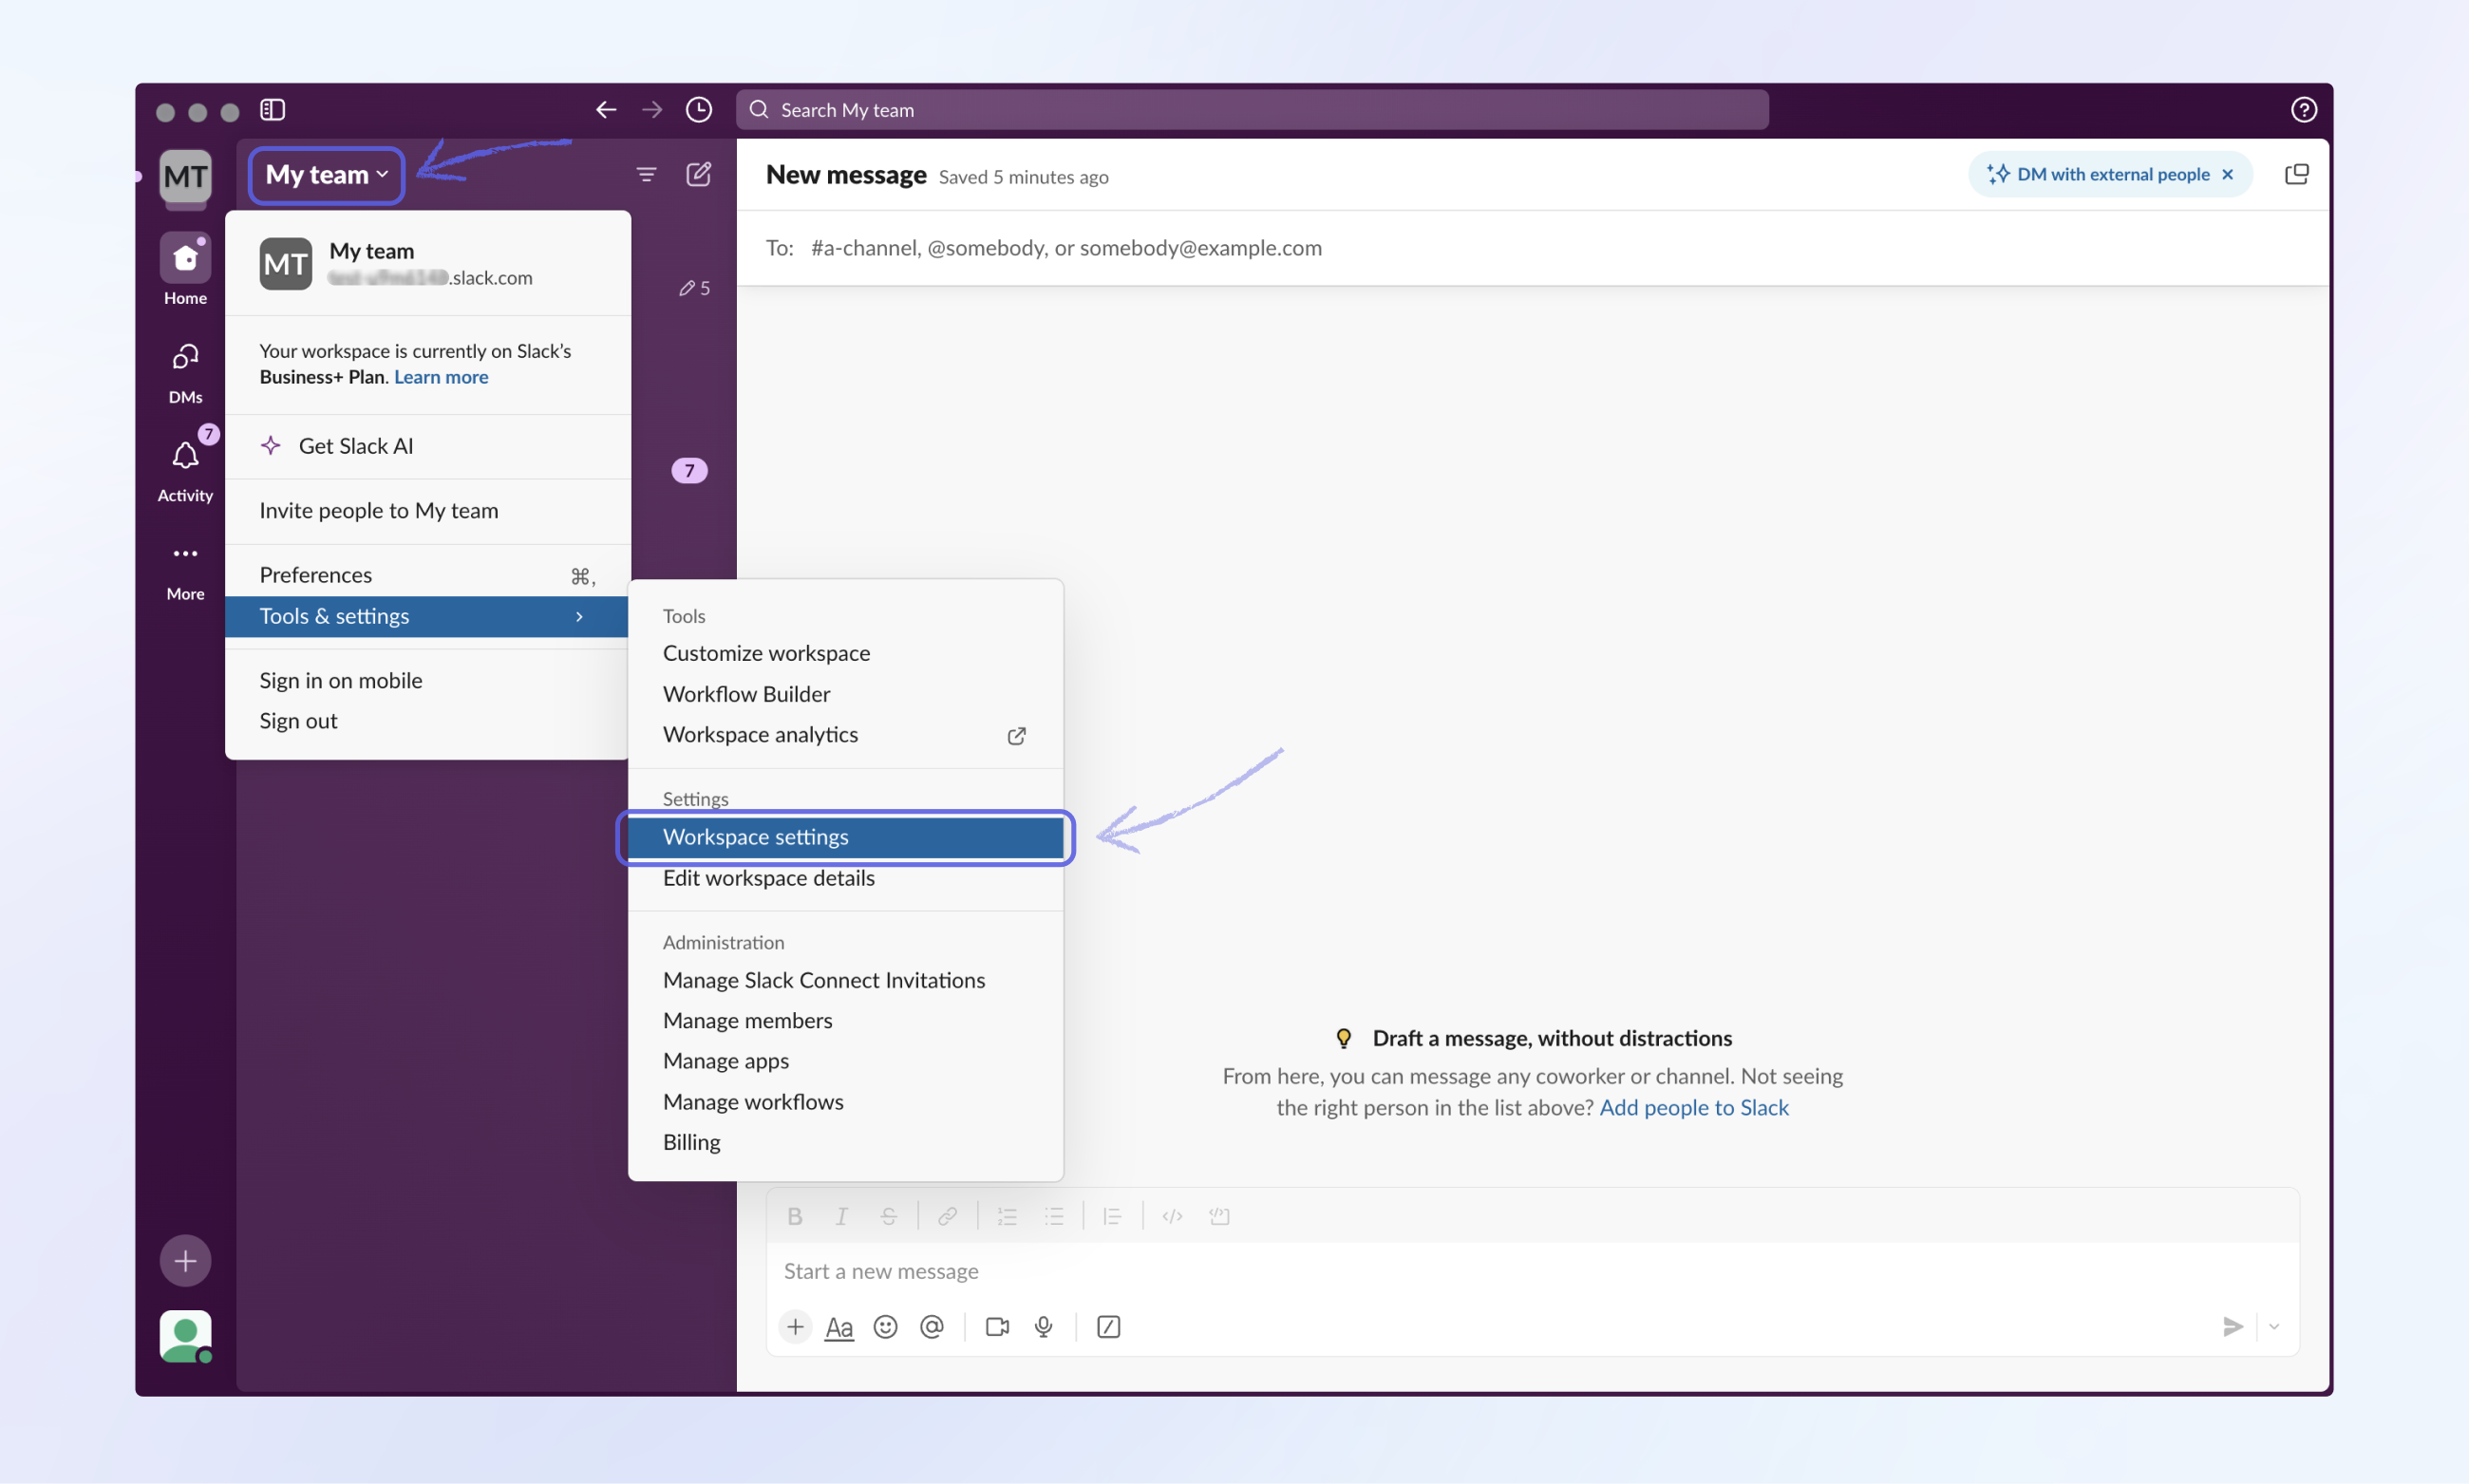Screen dimensions: 2469x1484
Task: Click the microphone audio clip icon
Action: pyautogui.click(x=1043, y=1327)
